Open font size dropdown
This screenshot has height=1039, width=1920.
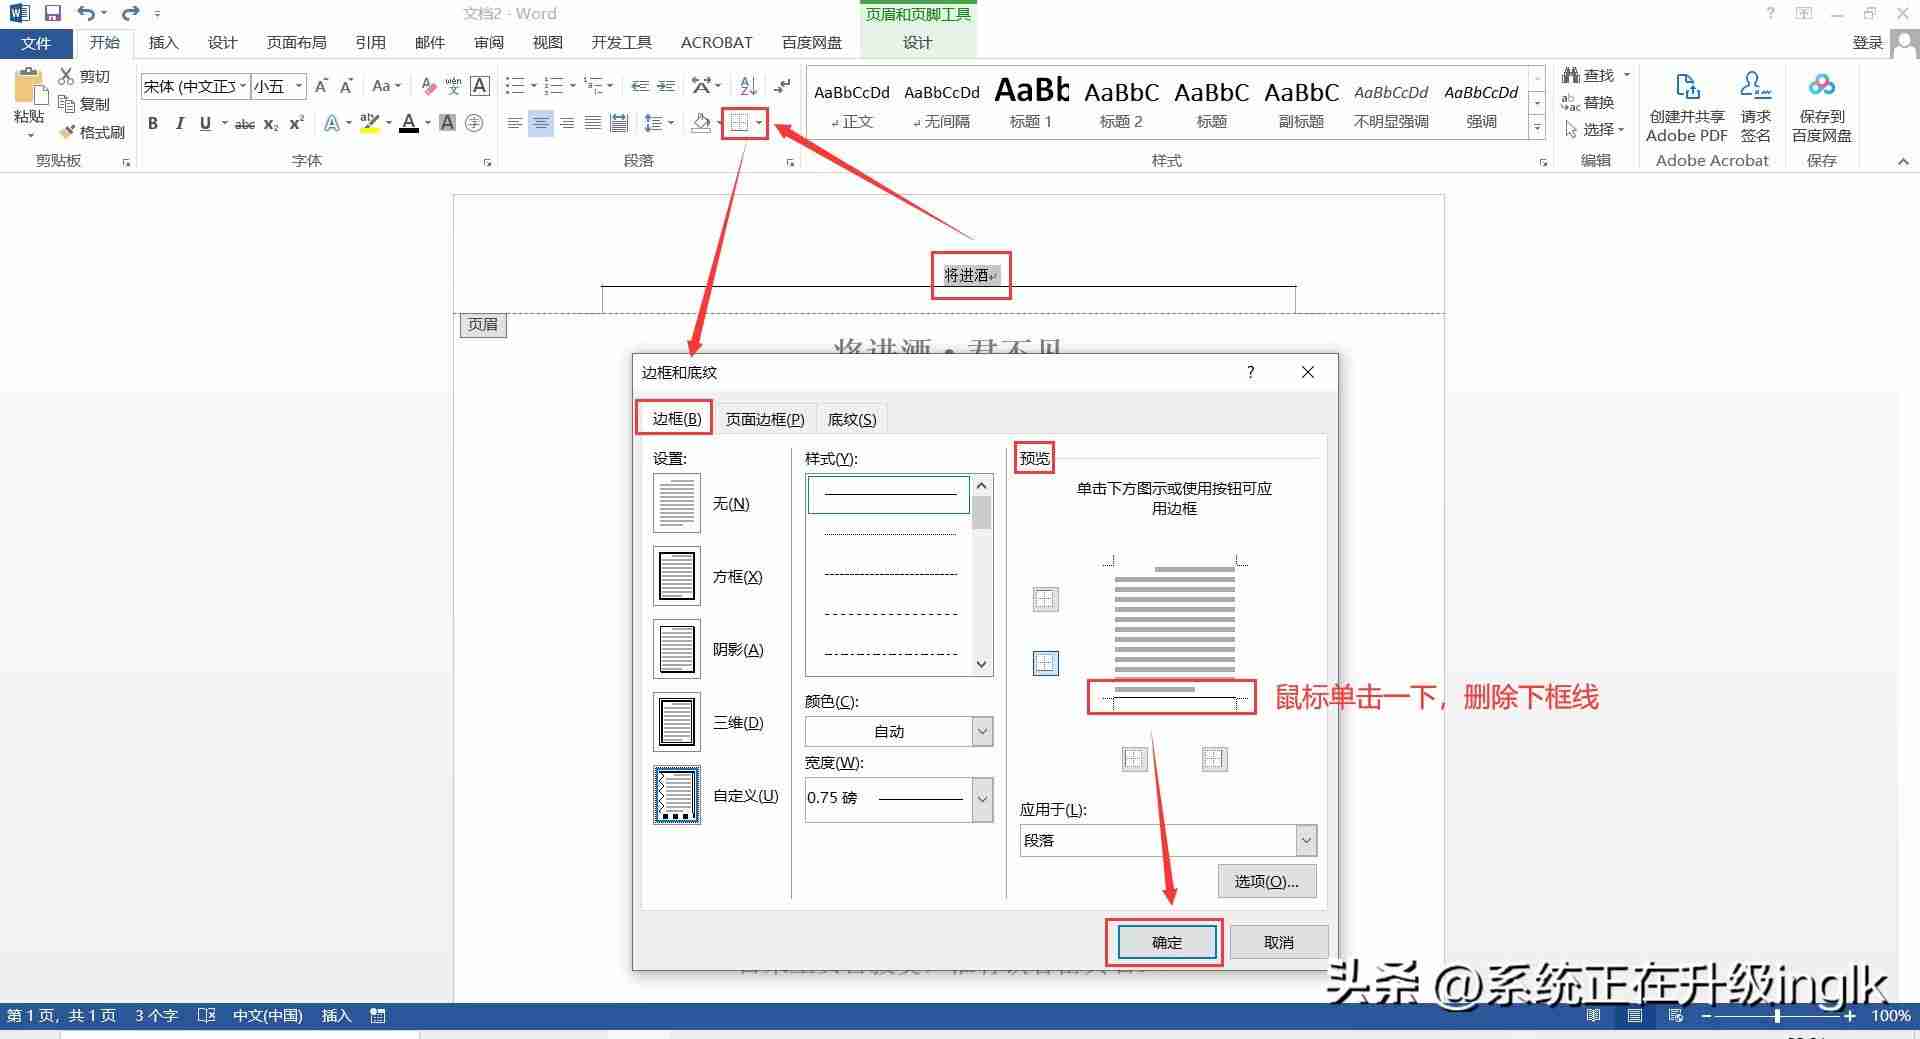[x=298, y=86]
